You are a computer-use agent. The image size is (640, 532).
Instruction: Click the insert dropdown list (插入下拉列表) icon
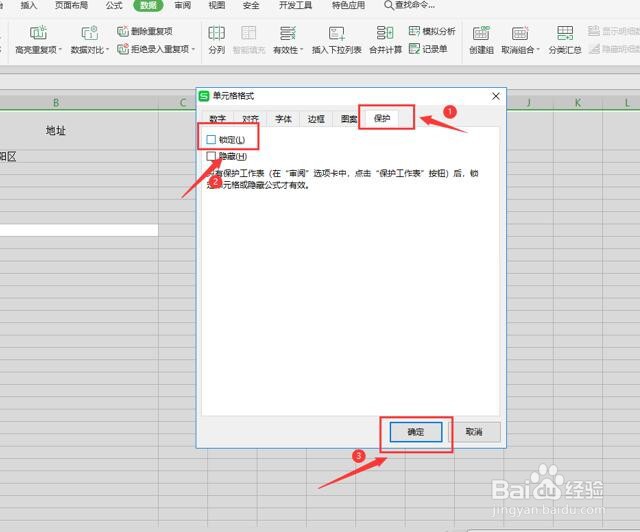[x=337, y=33]
